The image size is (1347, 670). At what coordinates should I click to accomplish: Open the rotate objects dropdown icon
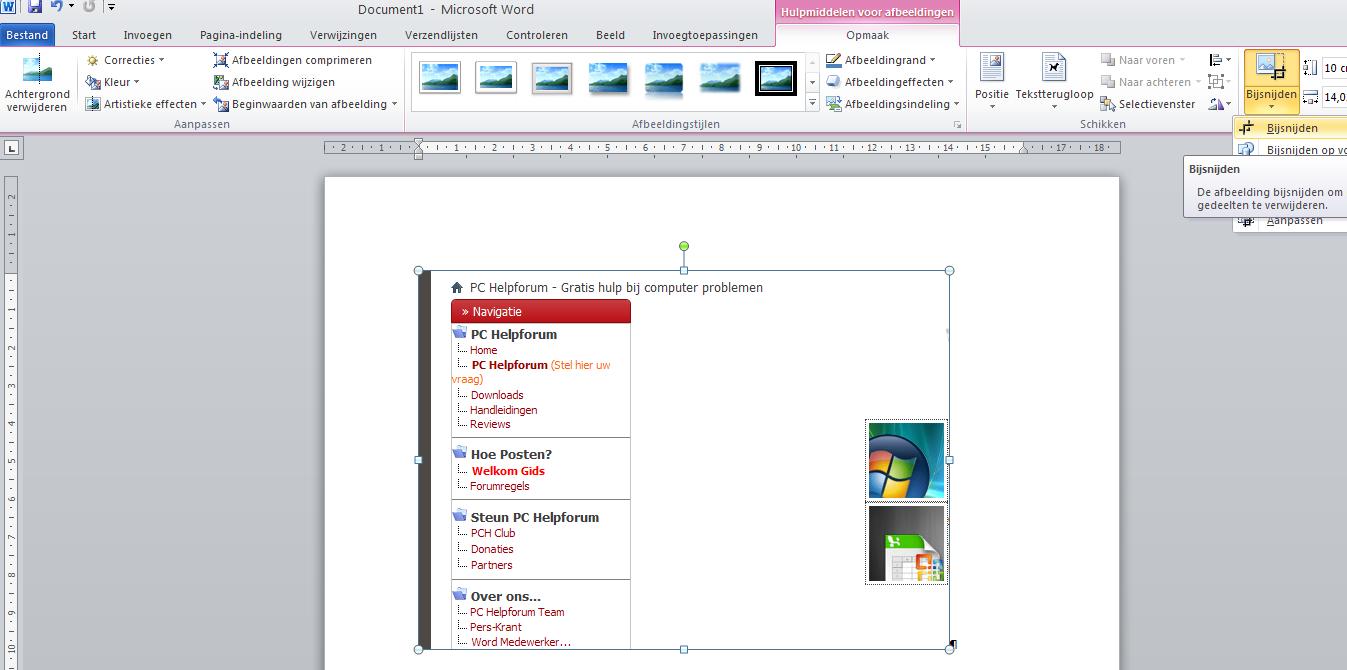1219,104
